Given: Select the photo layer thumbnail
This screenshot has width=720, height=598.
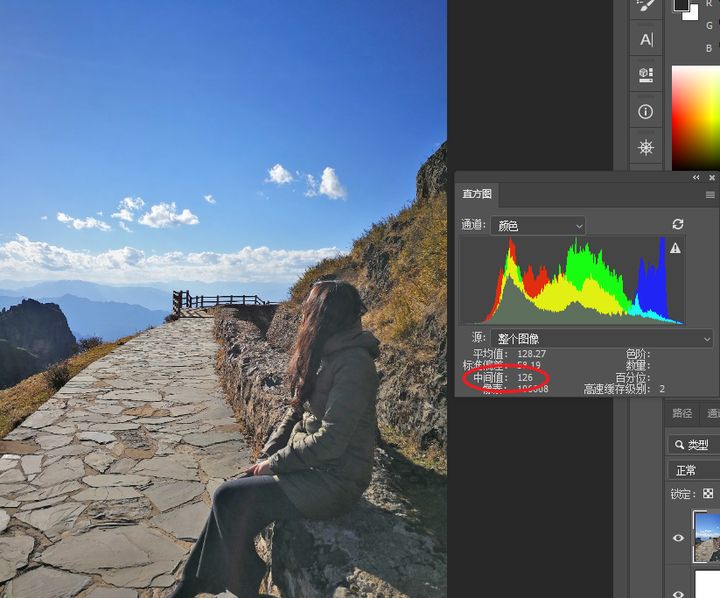Looking at the screenshot, I should tap(707, 537).
